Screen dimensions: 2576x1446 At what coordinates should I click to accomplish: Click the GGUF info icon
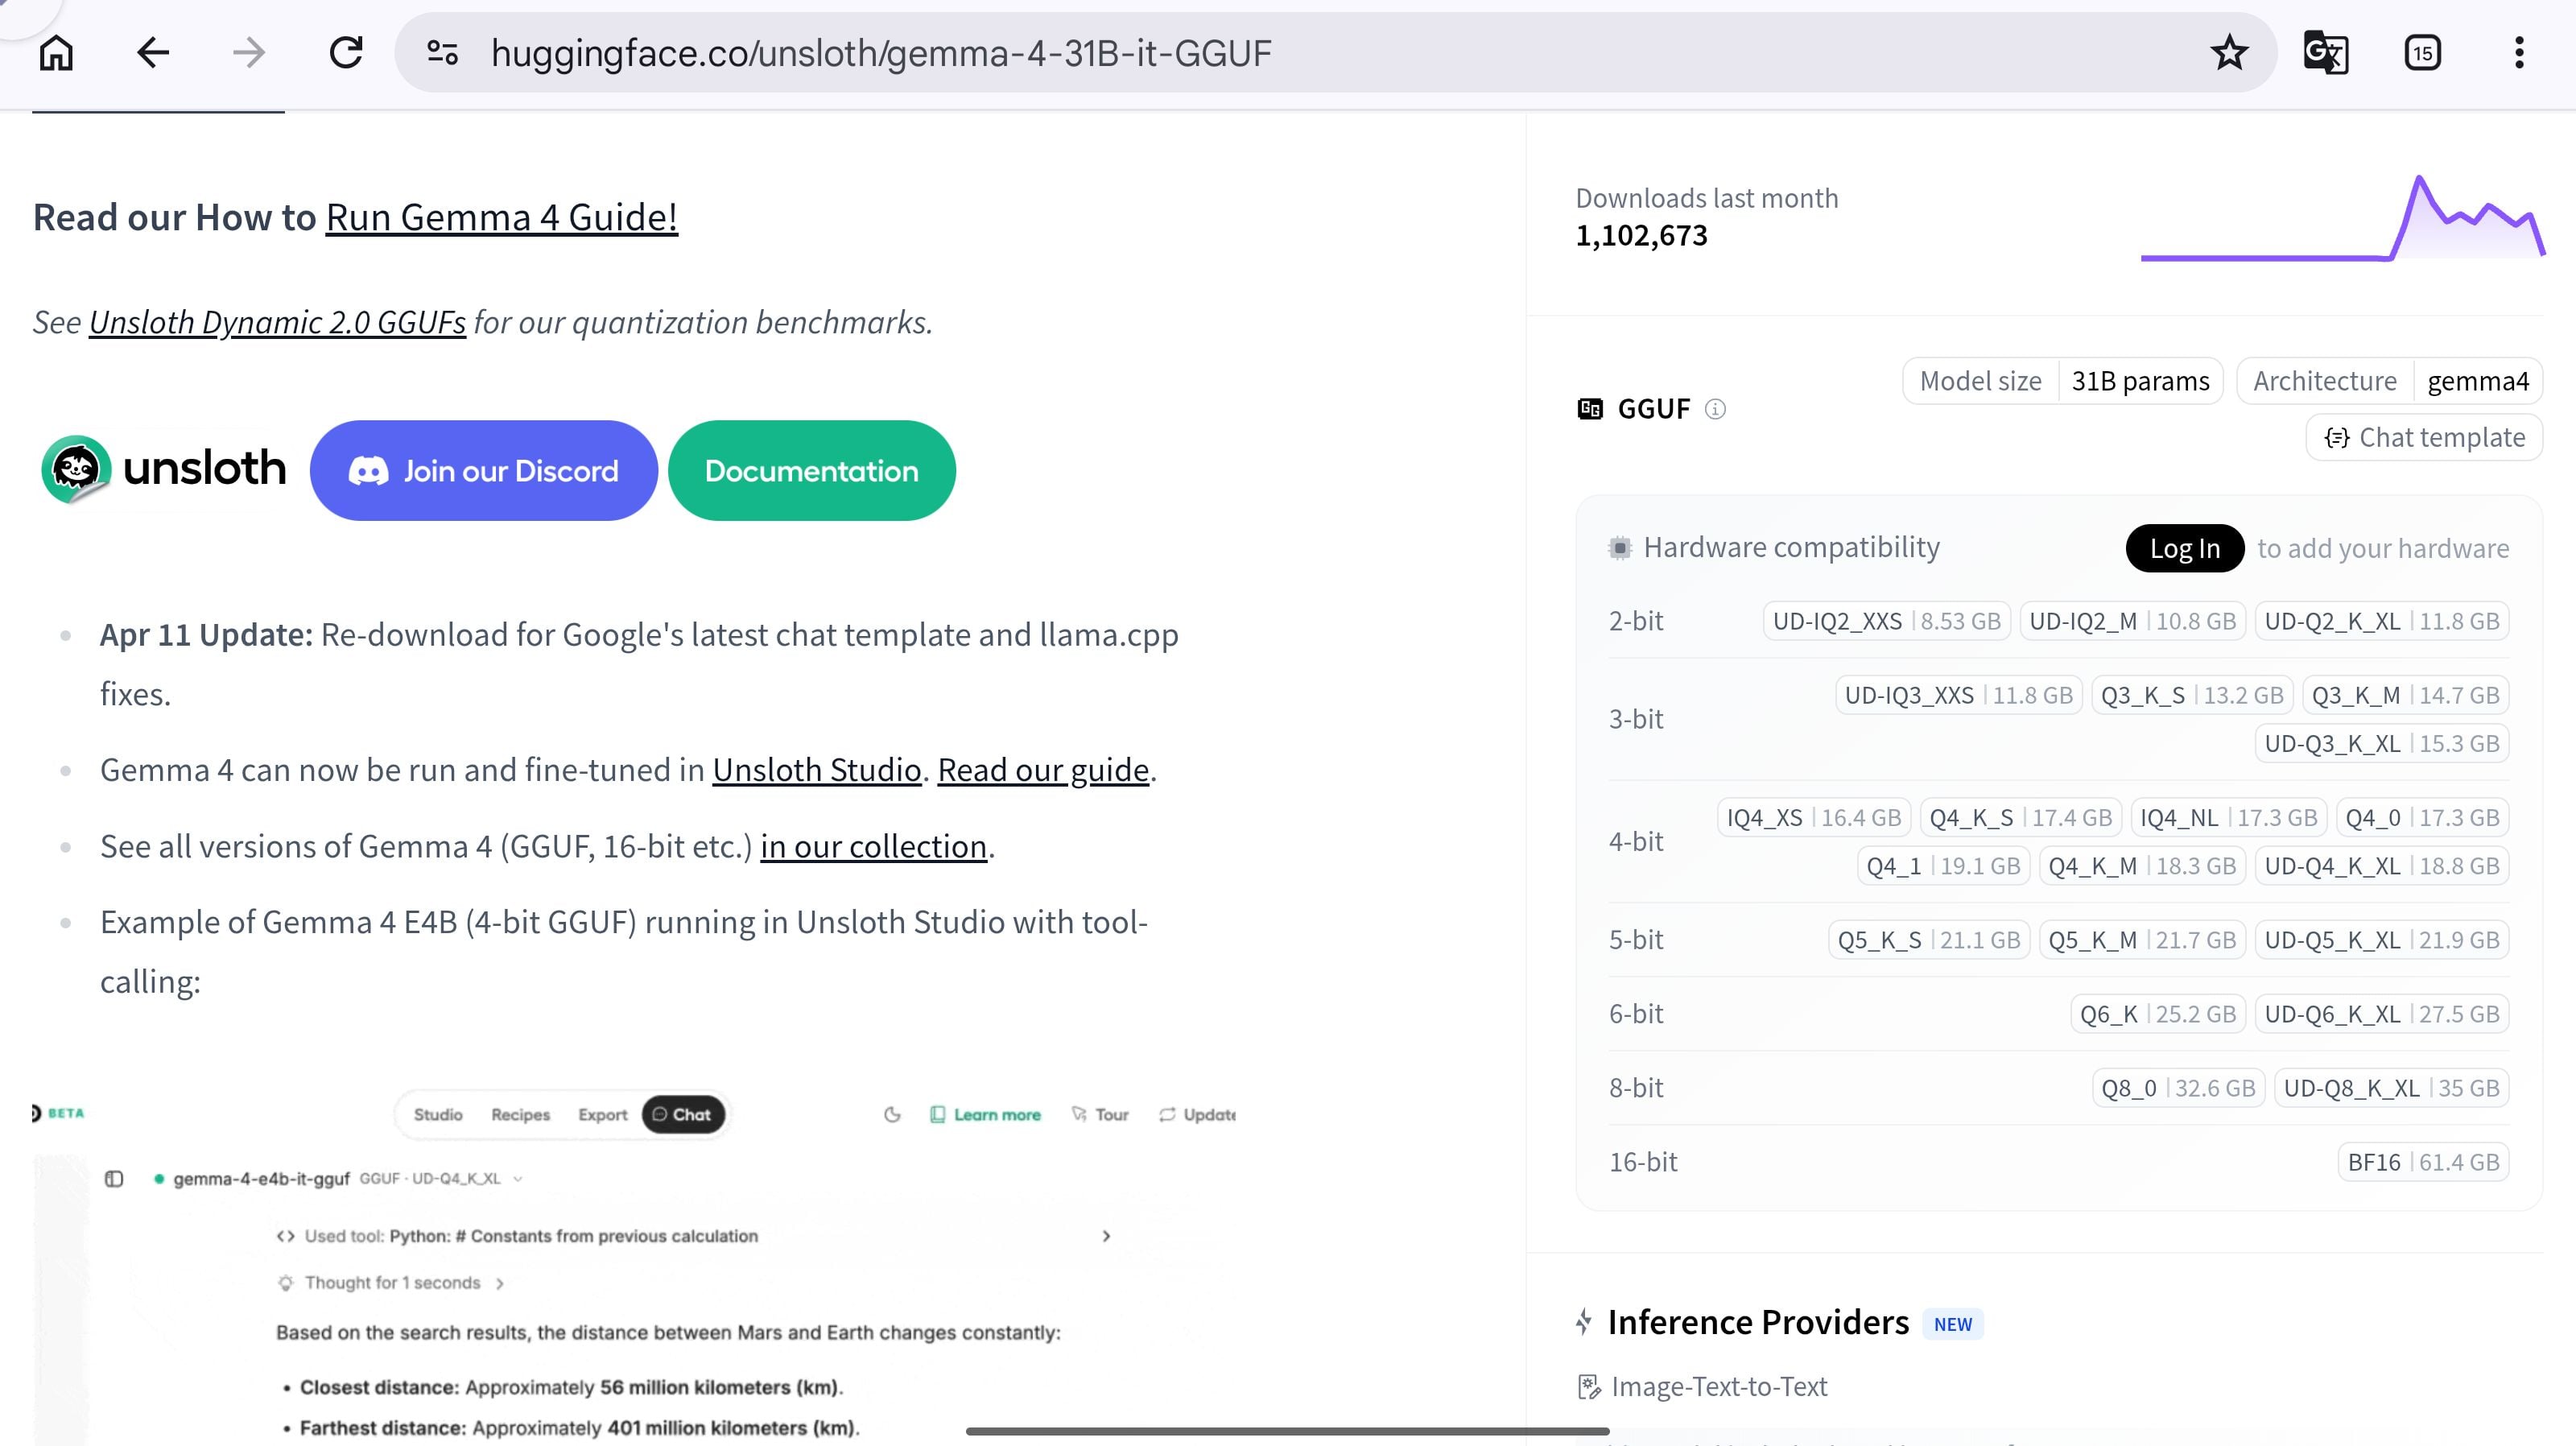(x=1715, y=409)
